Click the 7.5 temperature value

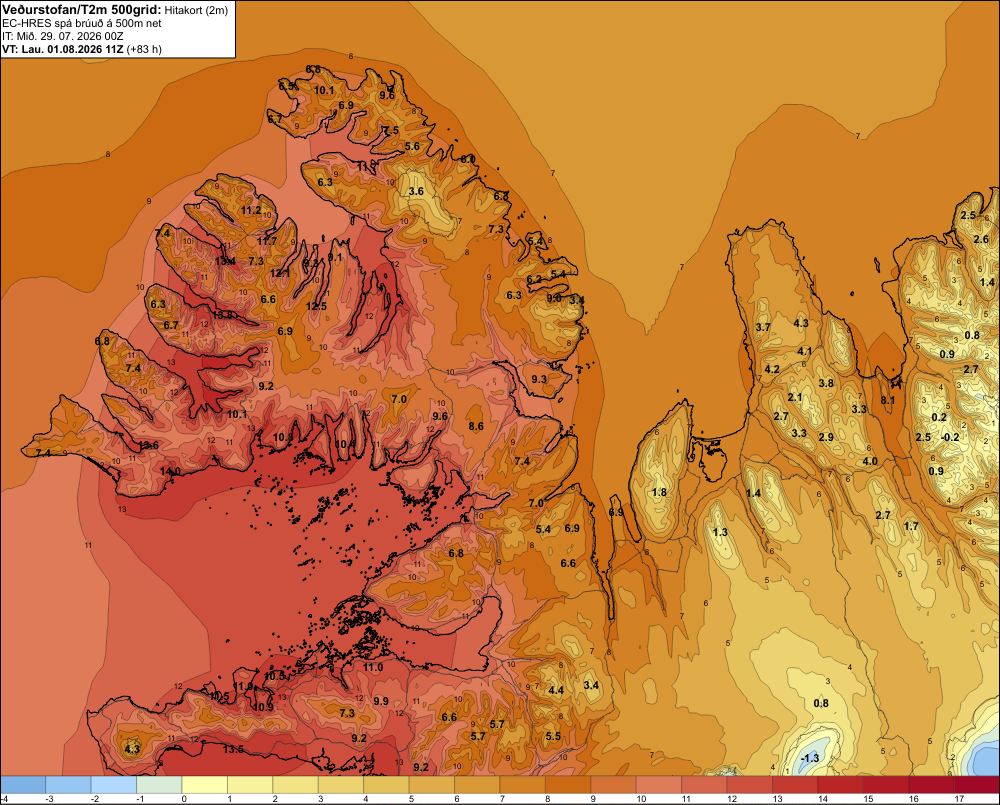[391, 130]
